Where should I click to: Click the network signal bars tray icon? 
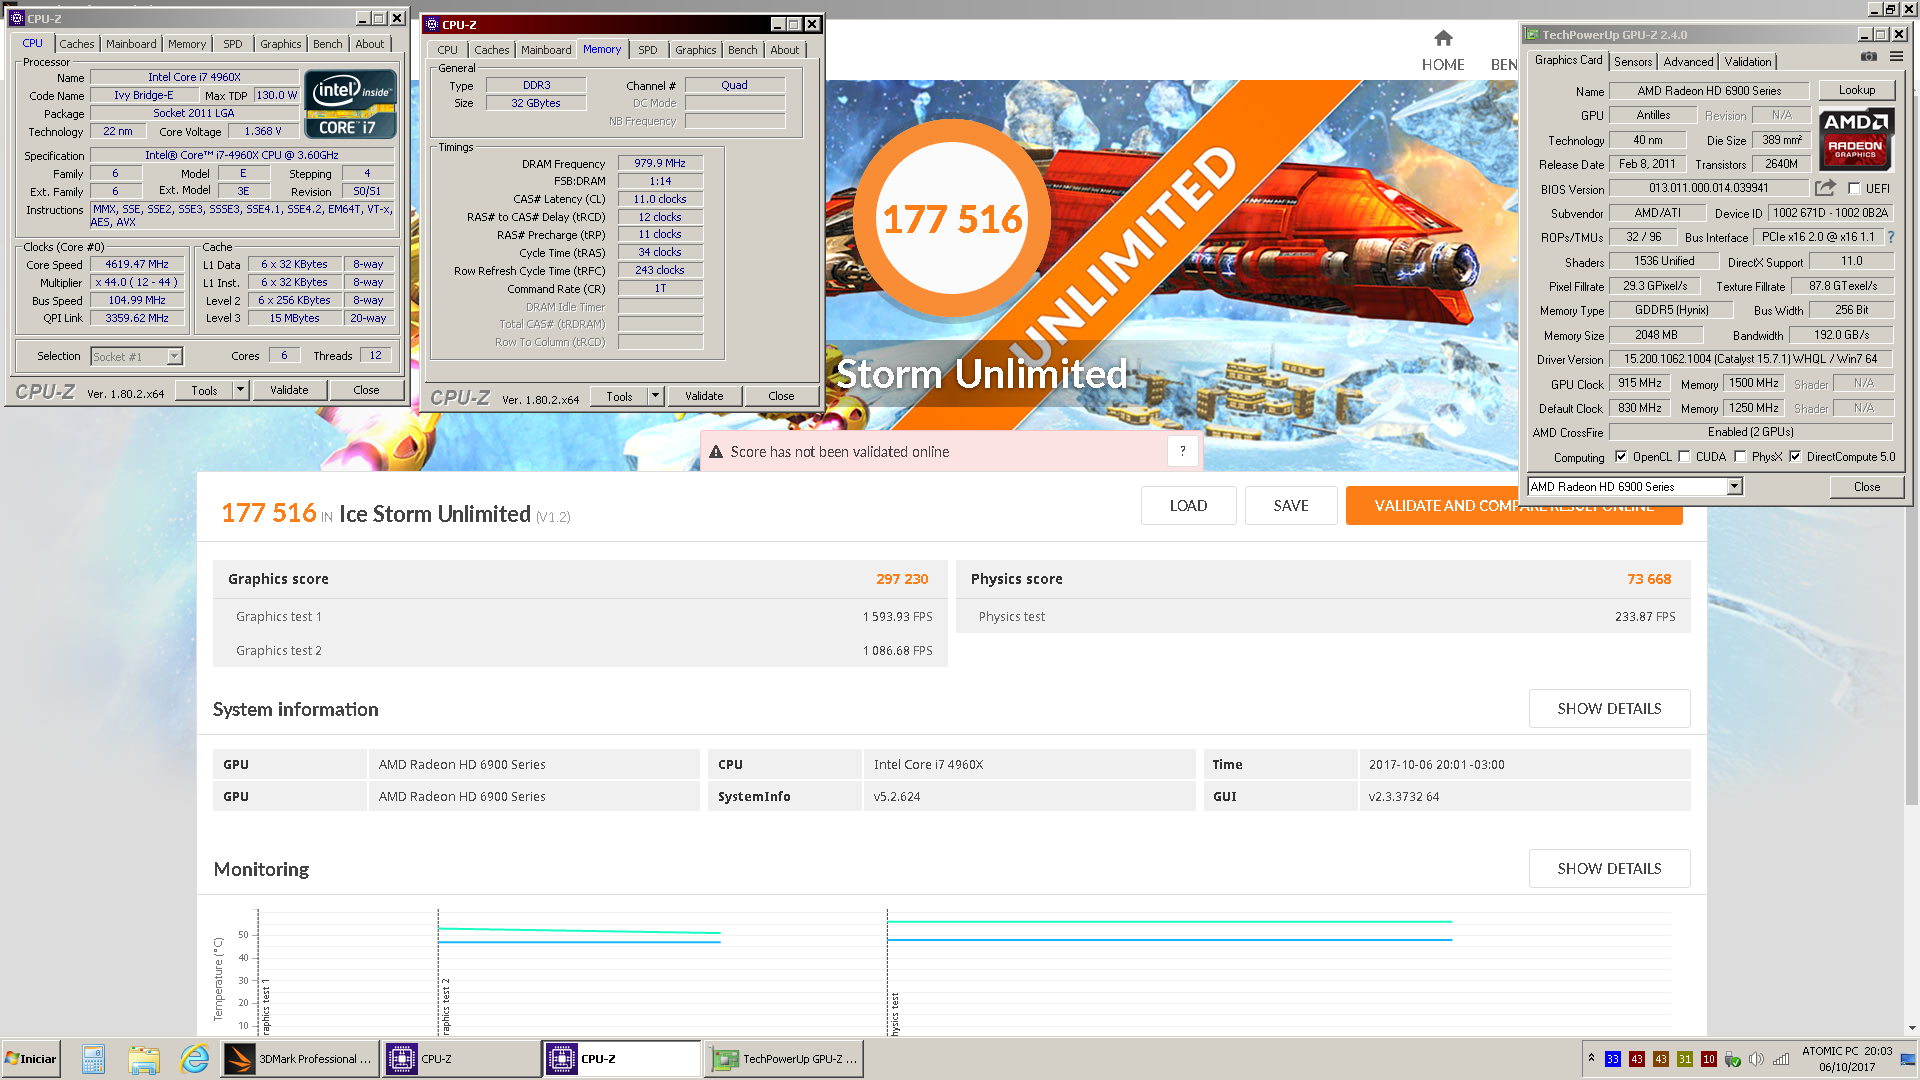click(x=1781, y=1059)
